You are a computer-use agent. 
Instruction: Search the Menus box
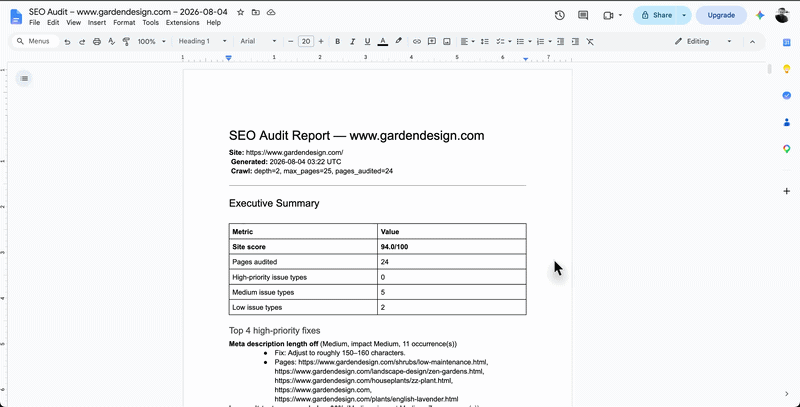[35, 42]
